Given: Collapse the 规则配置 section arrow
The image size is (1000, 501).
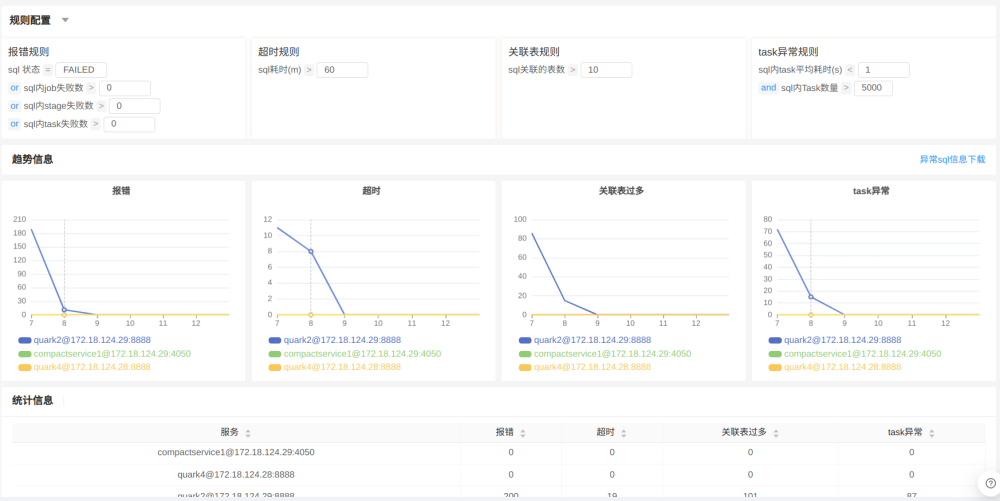Looking at the screenshot, I should [x=65, y=20].
